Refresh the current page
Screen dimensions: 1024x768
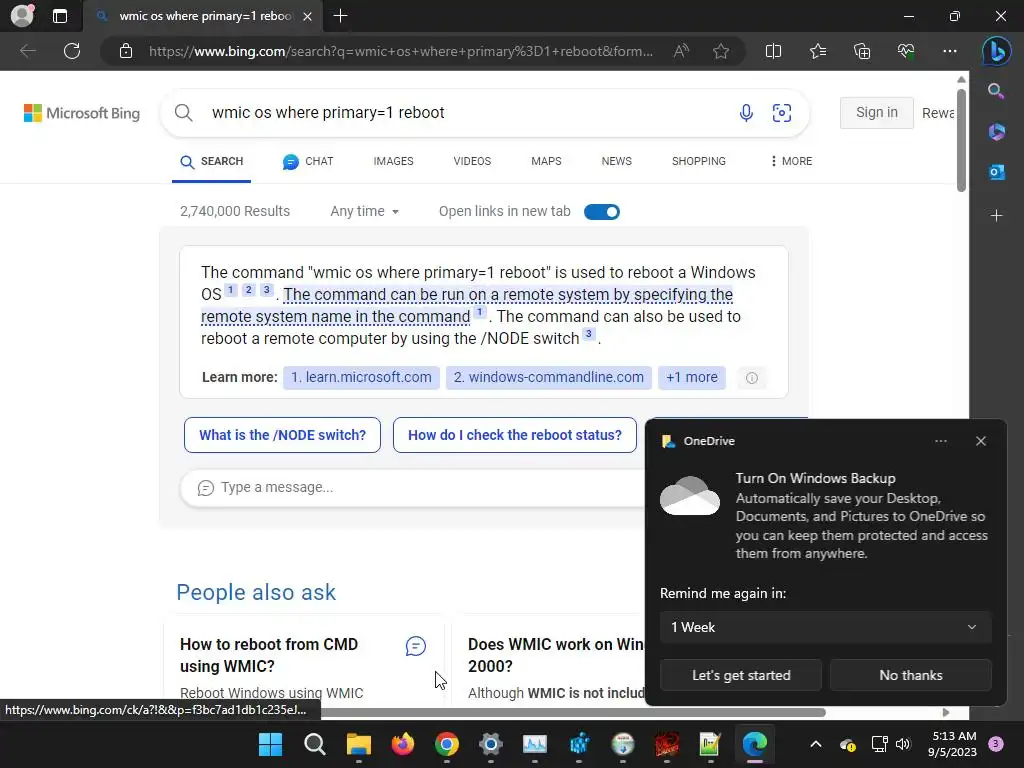[x=72, y=51]
